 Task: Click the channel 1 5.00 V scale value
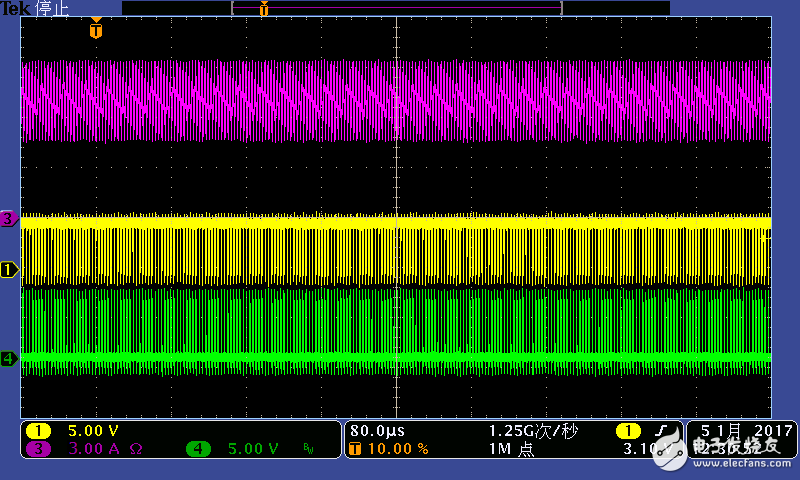pos(91,431)
